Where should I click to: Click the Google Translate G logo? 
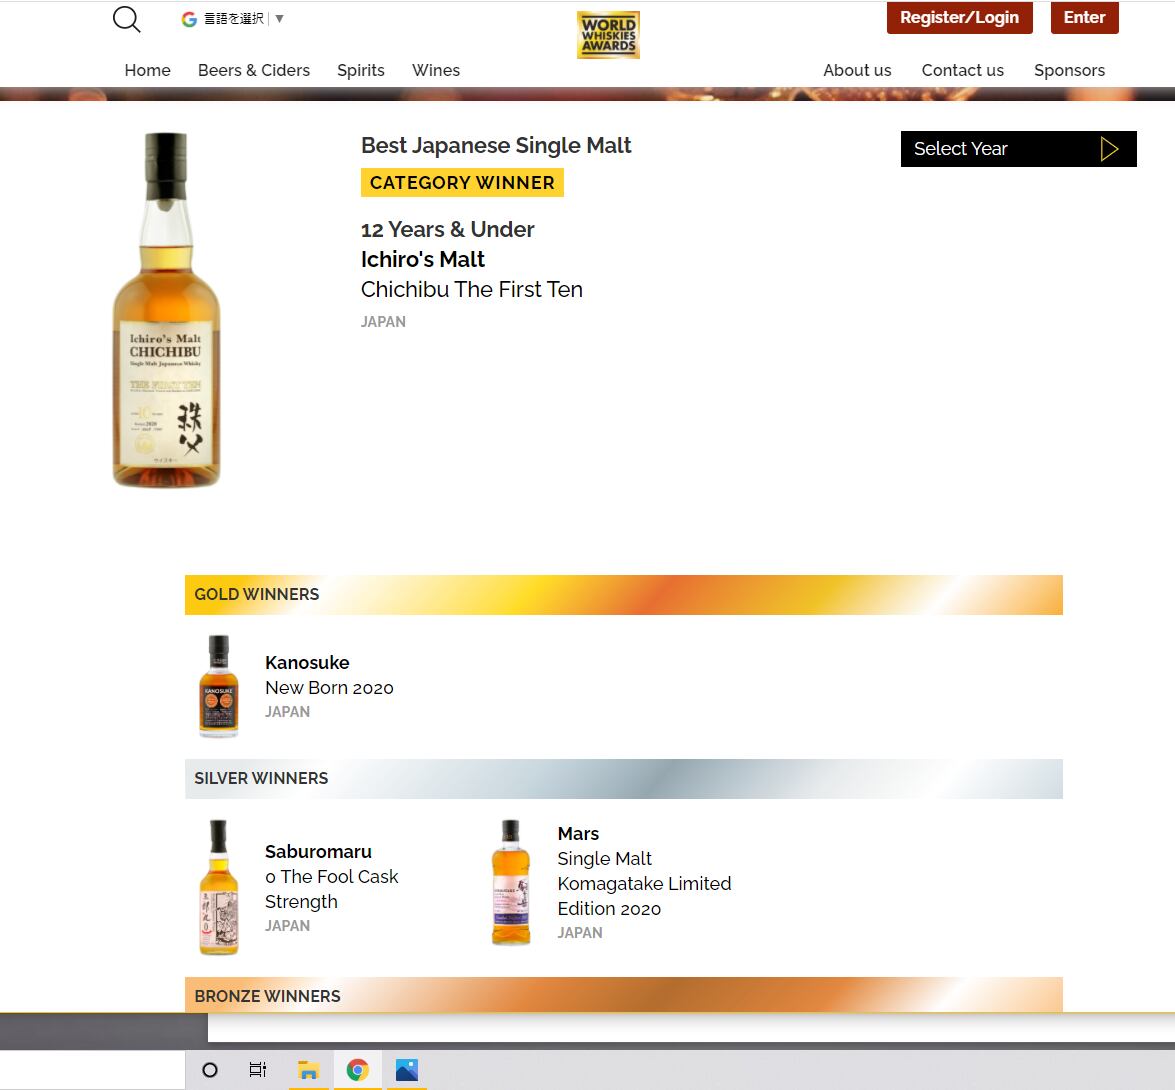coord(189,19)
